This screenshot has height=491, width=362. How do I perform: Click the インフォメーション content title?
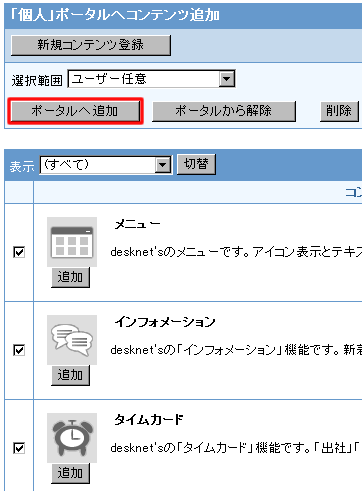[165, 322]
